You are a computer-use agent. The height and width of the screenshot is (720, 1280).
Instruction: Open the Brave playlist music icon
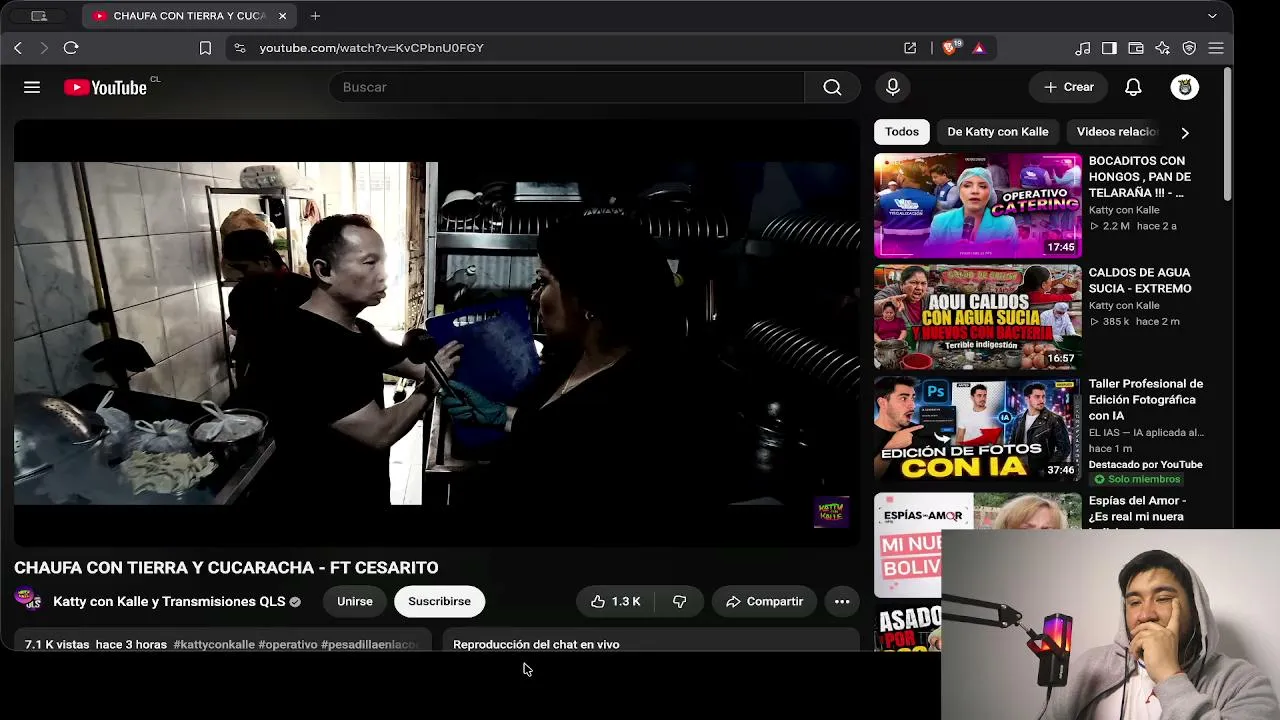coord(1083,48)
